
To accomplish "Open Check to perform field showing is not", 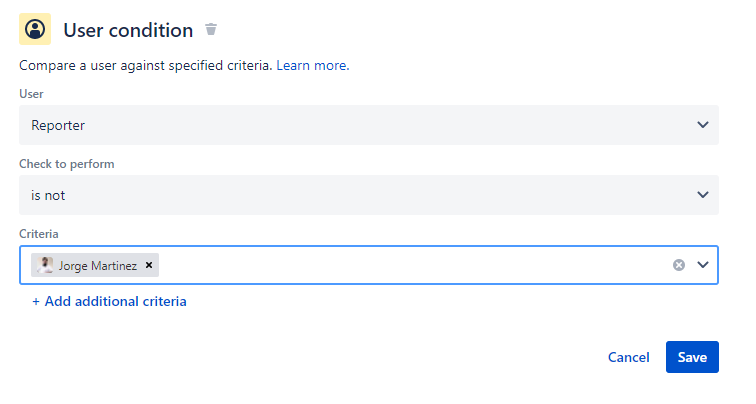I will point(369,195).
